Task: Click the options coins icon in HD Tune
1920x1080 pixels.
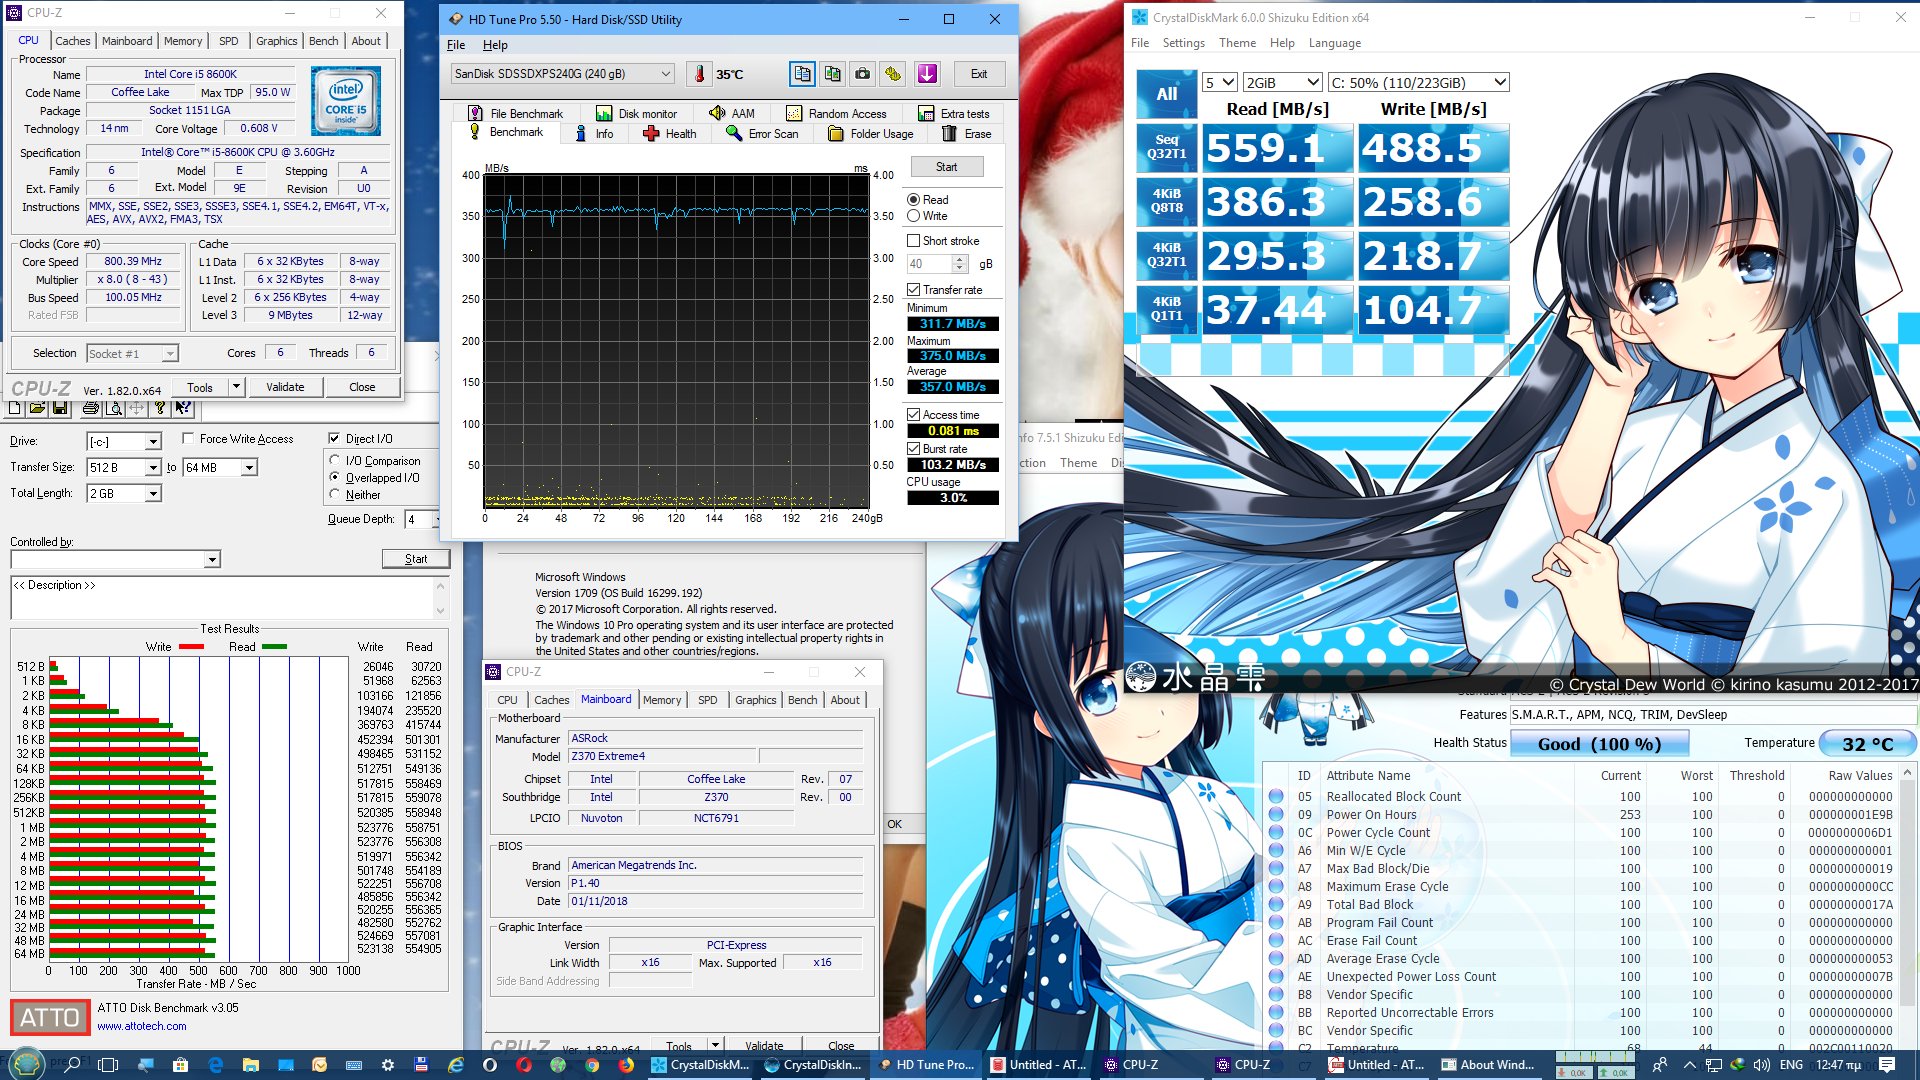Action: tap(893, 74)
